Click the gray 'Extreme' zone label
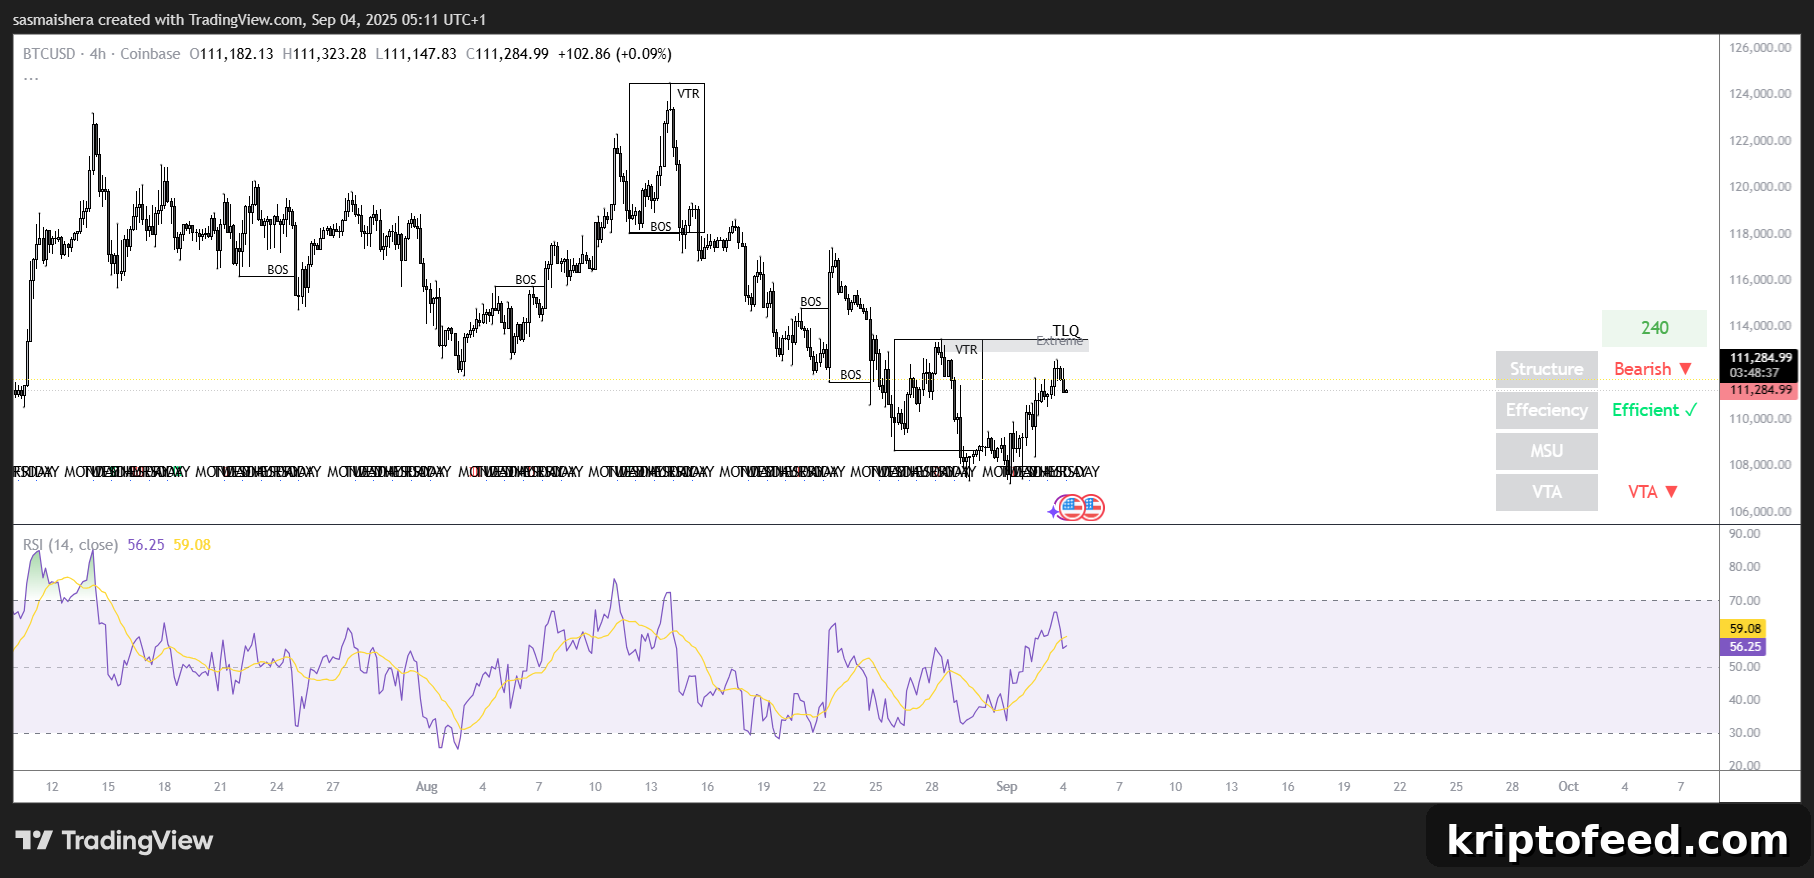 (x=1060, y=341)
